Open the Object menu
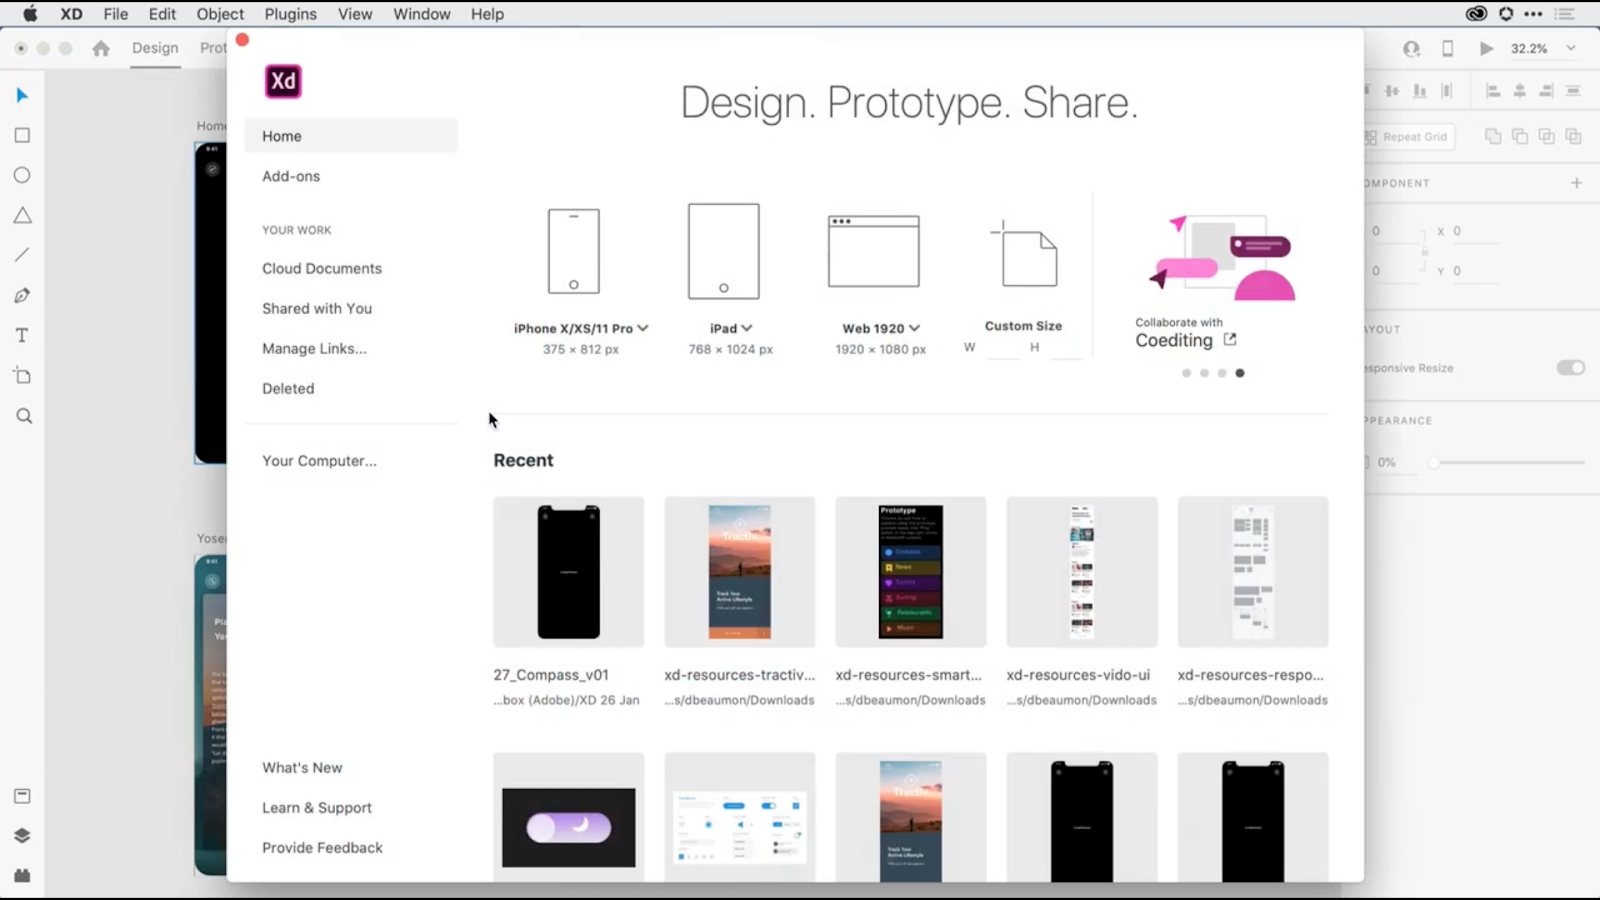The height and width of the screenshot is (900, 1600). click(x=220, y=14)
